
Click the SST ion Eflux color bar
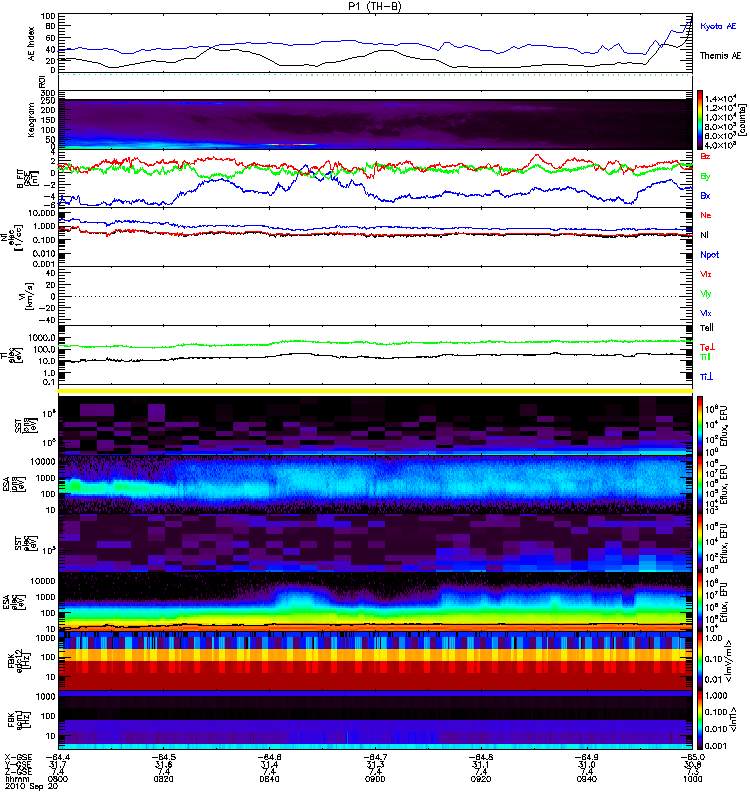point(700,425)
